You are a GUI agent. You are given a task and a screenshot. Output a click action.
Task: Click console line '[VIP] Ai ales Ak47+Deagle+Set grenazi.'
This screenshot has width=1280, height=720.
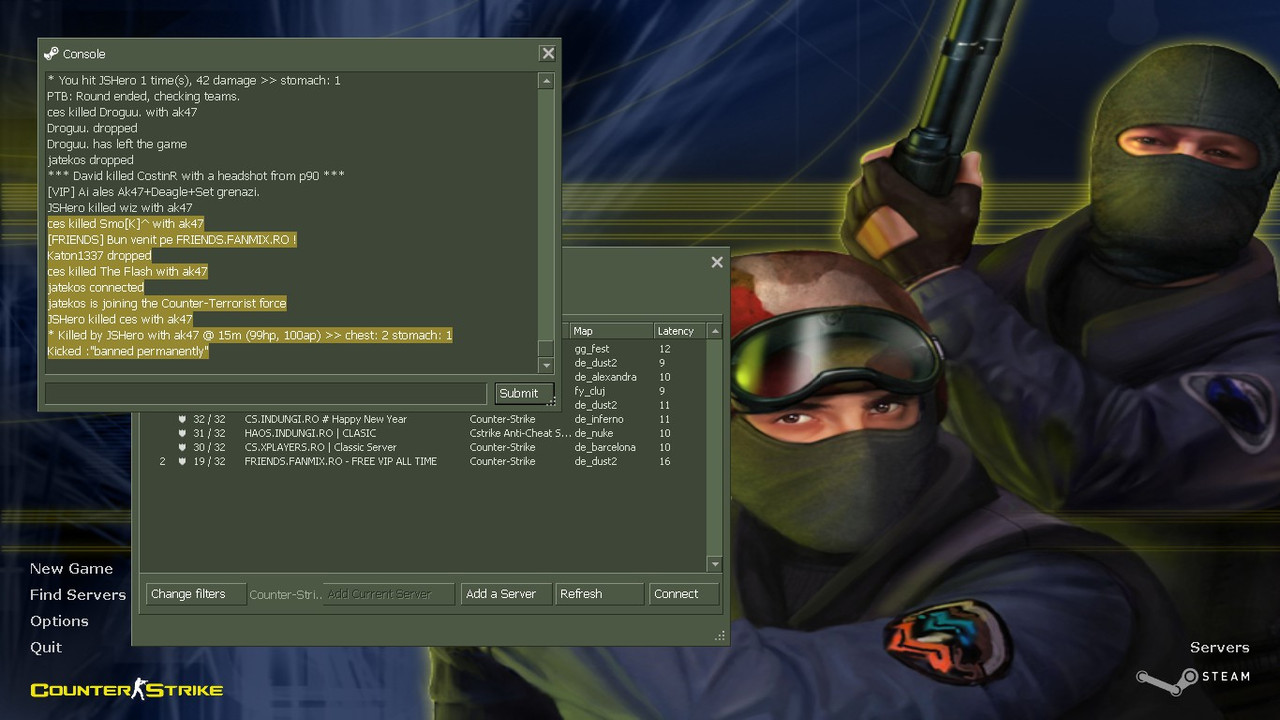(x=153, y=192)
